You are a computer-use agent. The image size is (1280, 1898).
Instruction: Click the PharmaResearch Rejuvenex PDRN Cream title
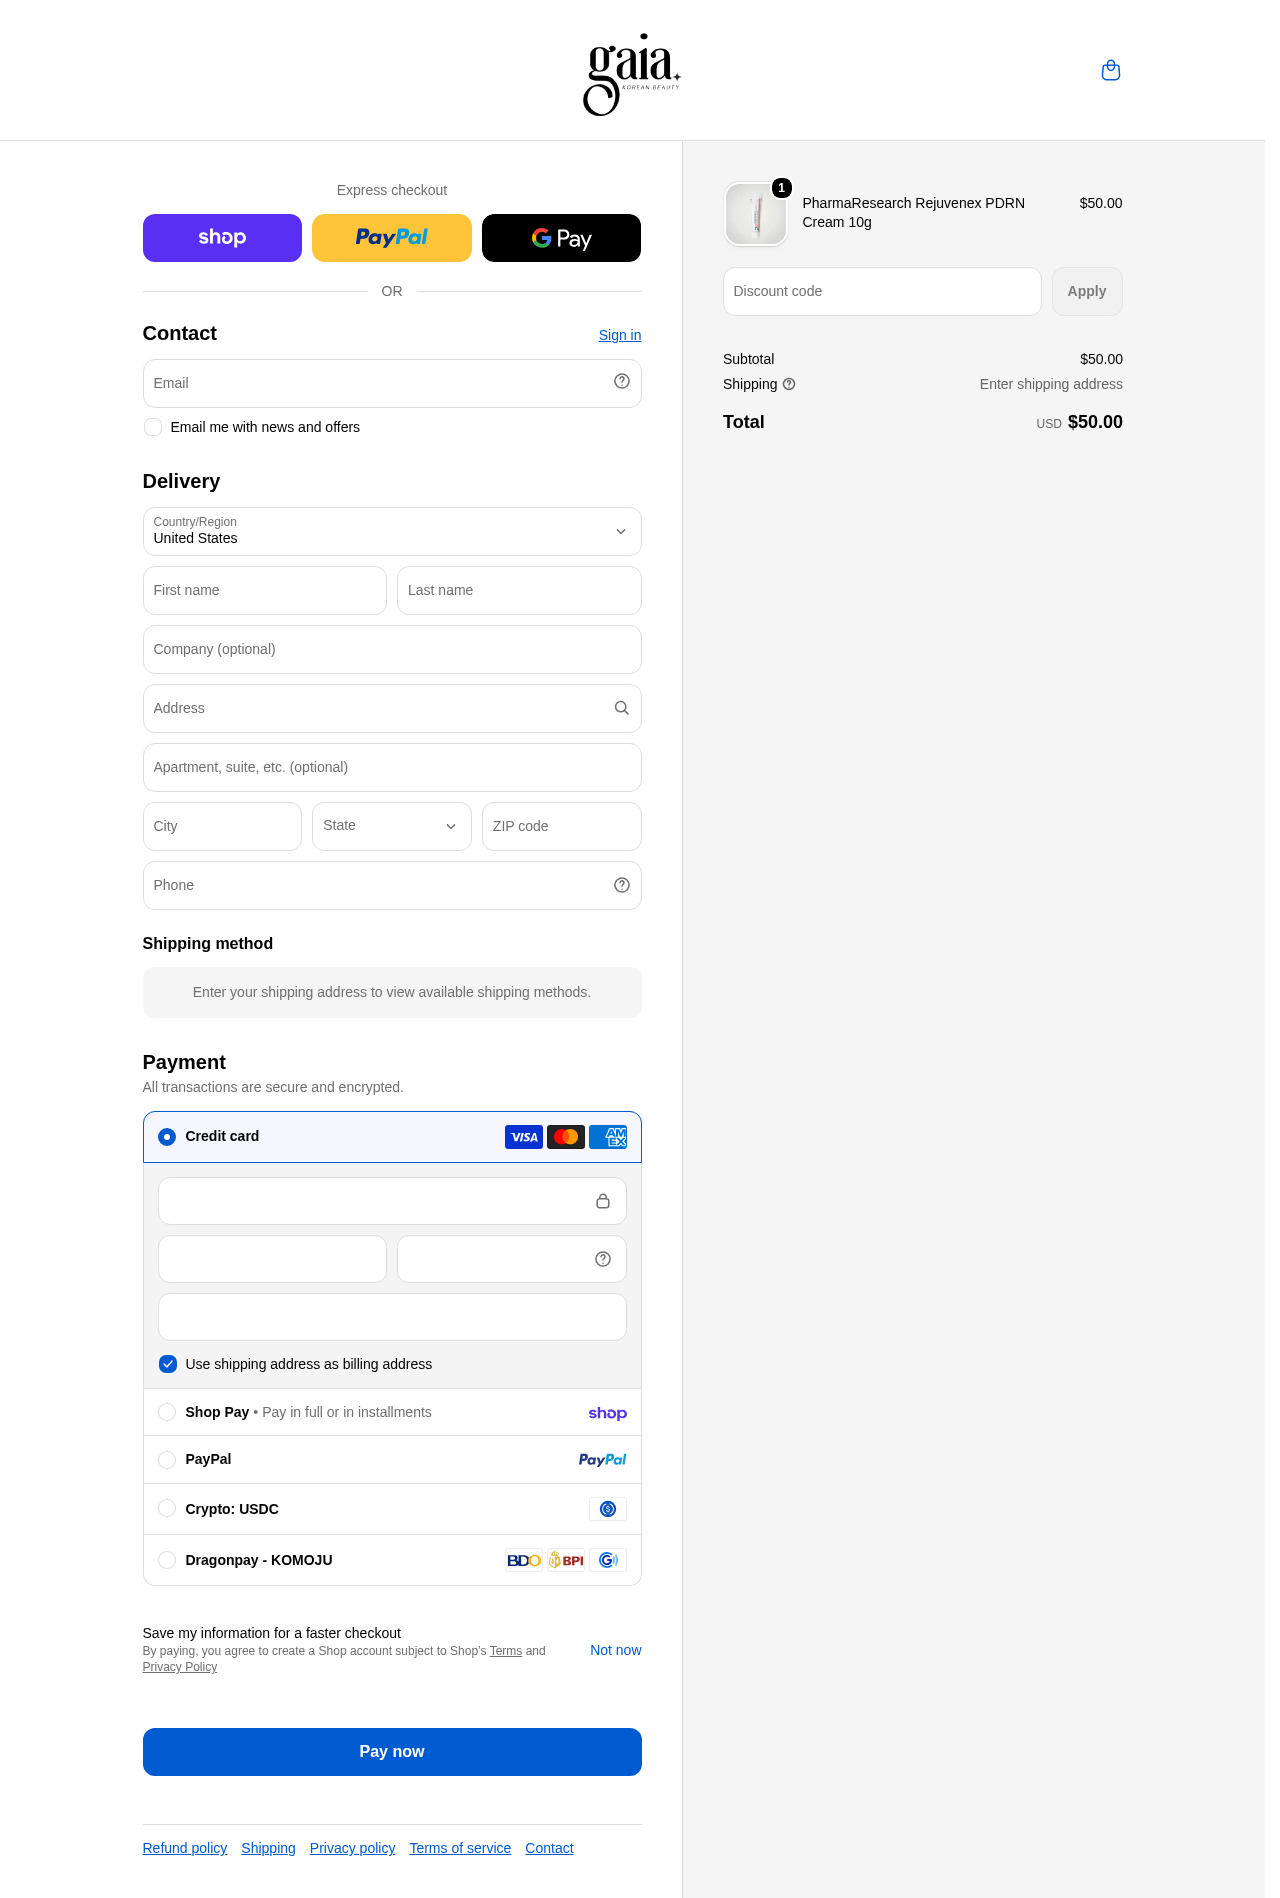click(913, 212)
